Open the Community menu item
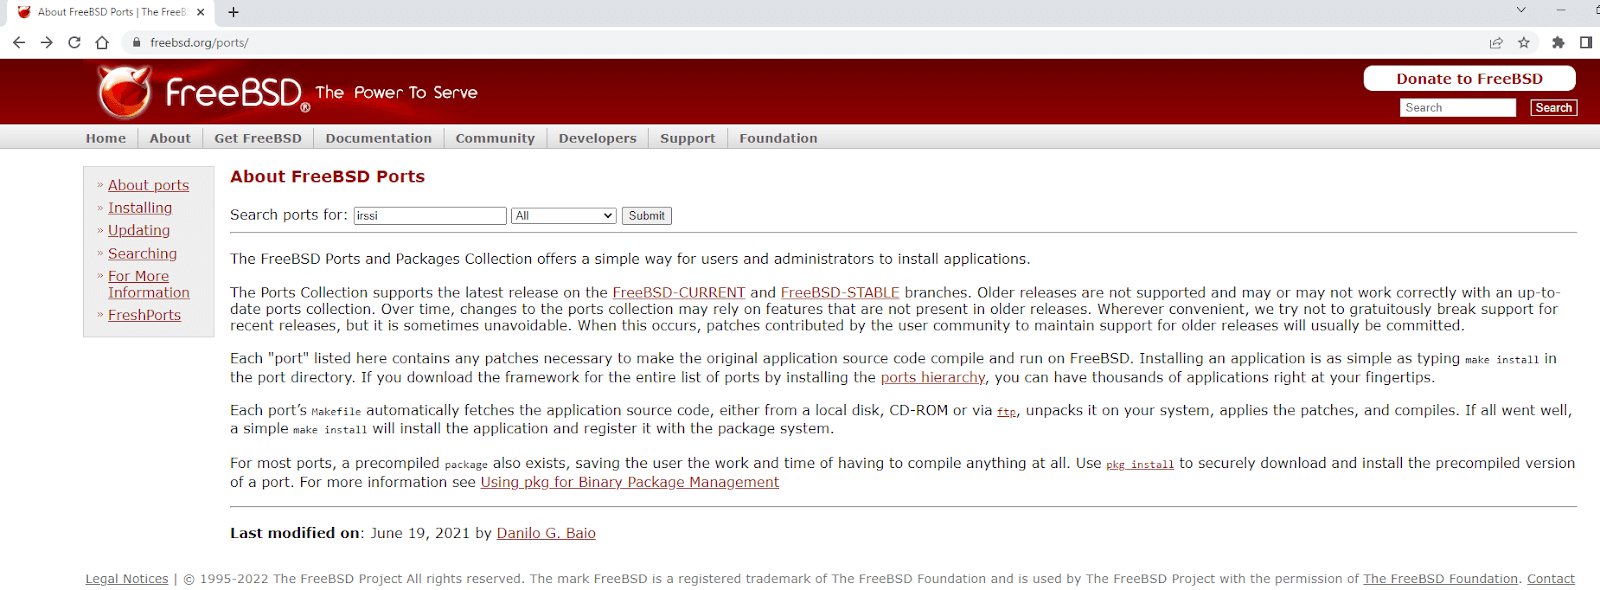 click(x=495, y=138)
